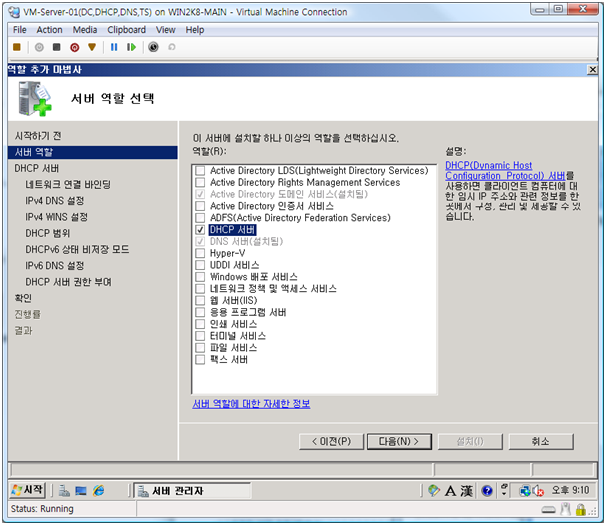Open the File menu

pyautogui.click(x=19, y=30)
